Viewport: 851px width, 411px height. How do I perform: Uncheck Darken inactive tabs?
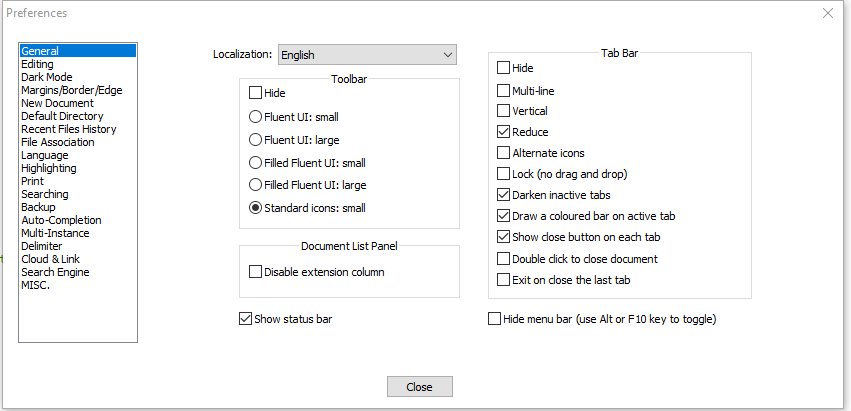pos(504,195)
